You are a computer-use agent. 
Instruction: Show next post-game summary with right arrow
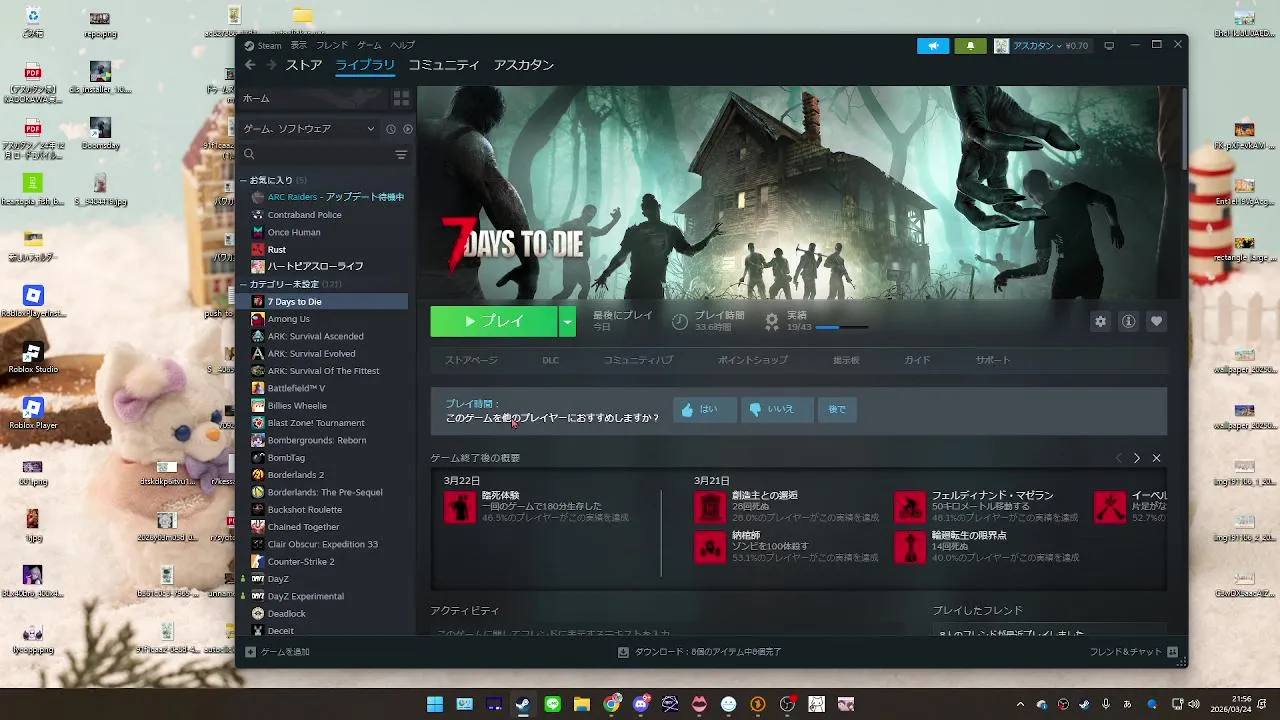click(1137, 458)
